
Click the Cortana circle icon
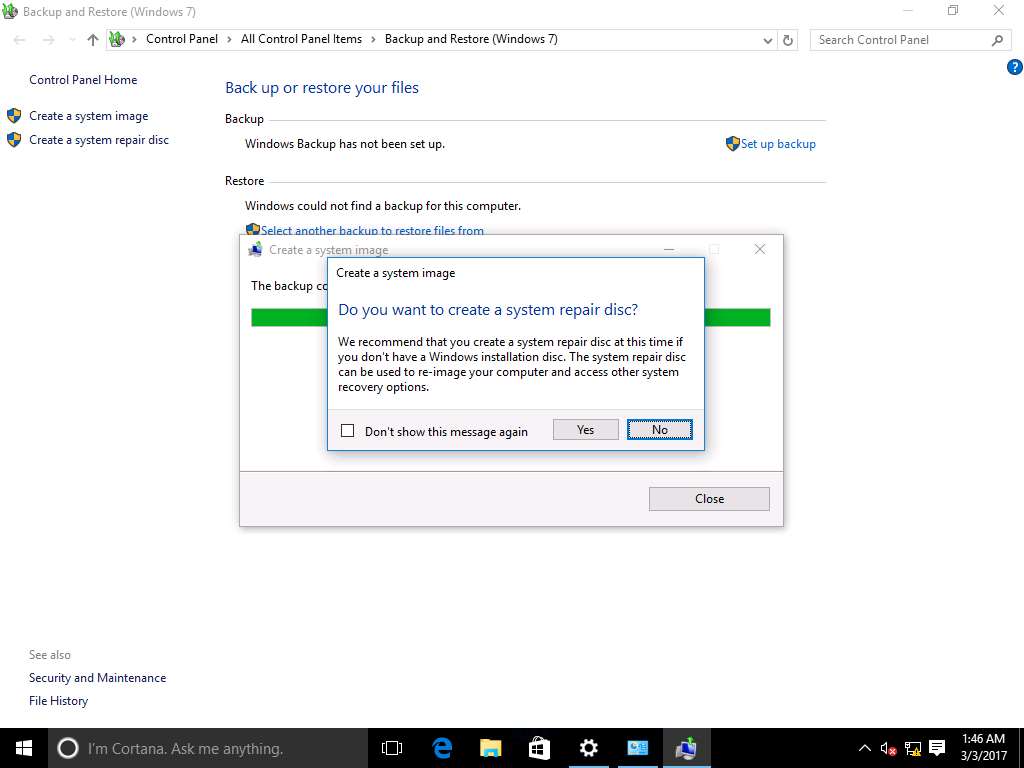click(x=68, y=748)
